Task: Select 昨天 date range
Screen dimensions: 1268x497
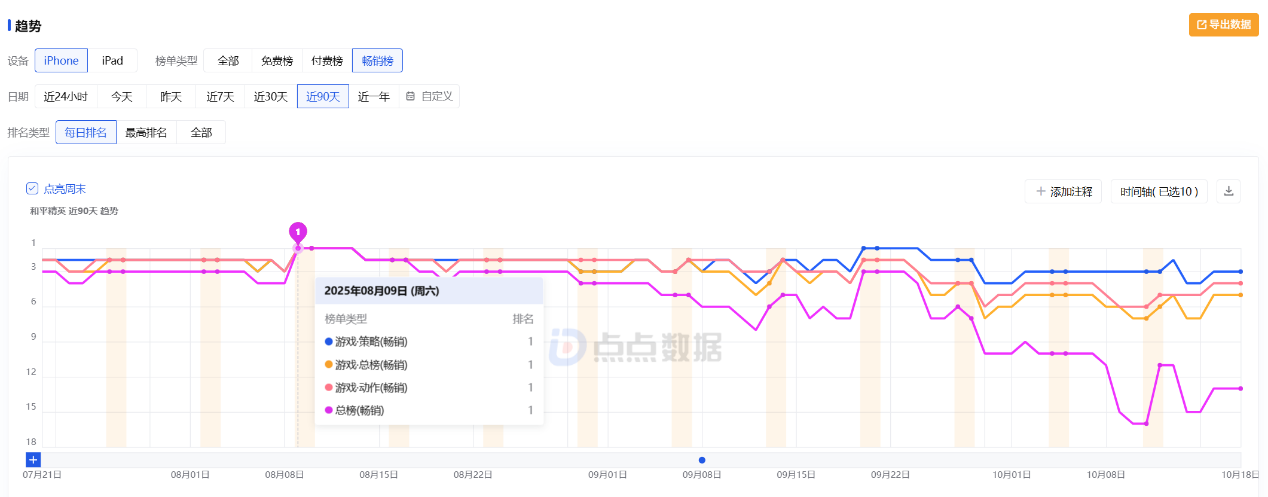Action: pos(171,96)
